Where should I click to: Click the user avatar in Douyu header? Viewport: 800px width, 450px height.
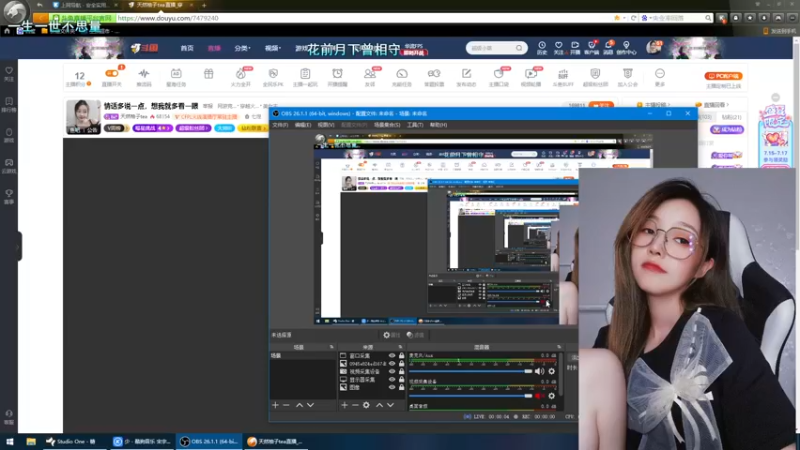click(x=653, y=47)
